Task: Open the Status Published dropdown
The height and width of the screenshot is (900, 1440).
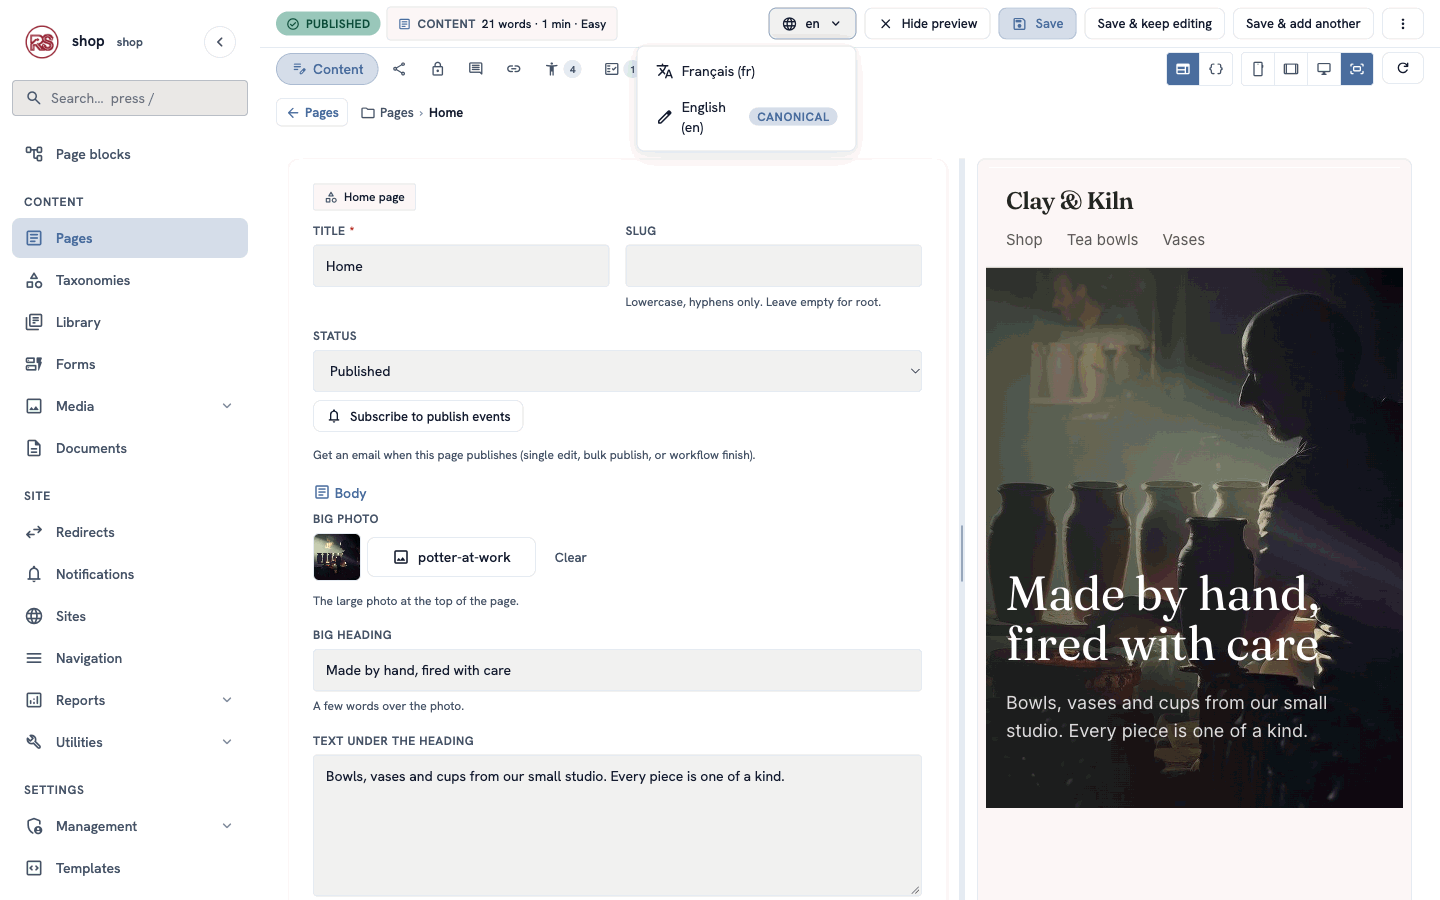Action: click(617, 371)
